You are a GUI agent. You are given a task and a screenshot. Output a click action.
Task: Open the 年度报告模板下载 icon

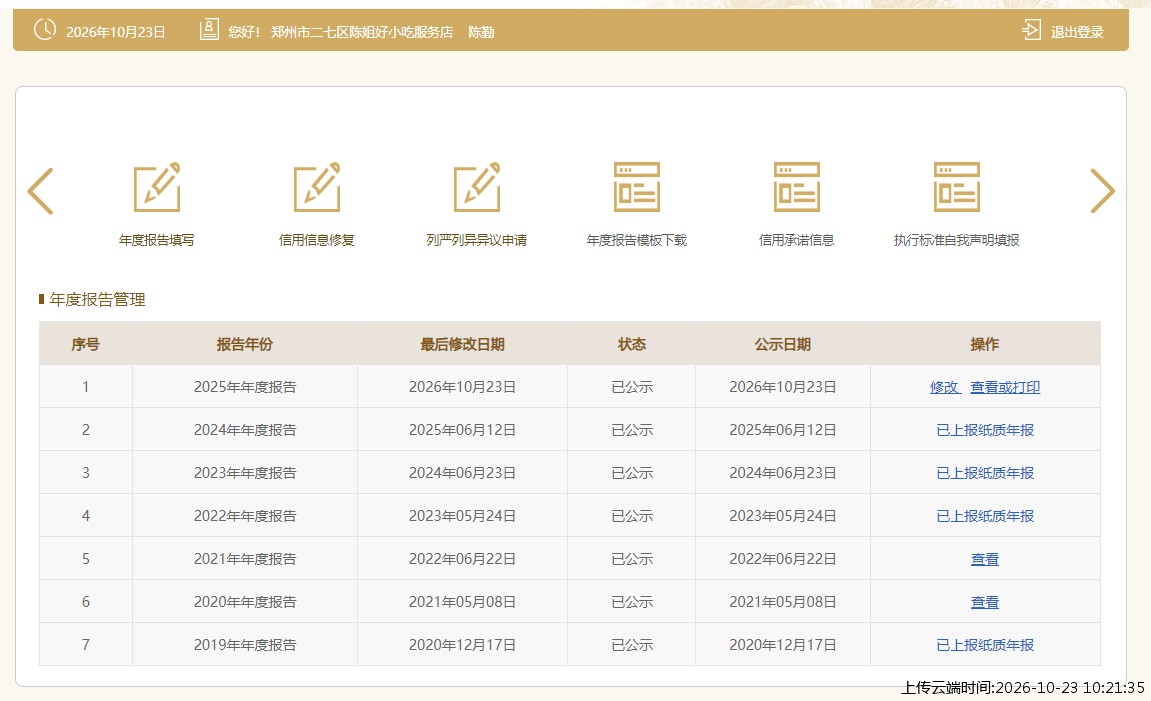coord(636,187)
